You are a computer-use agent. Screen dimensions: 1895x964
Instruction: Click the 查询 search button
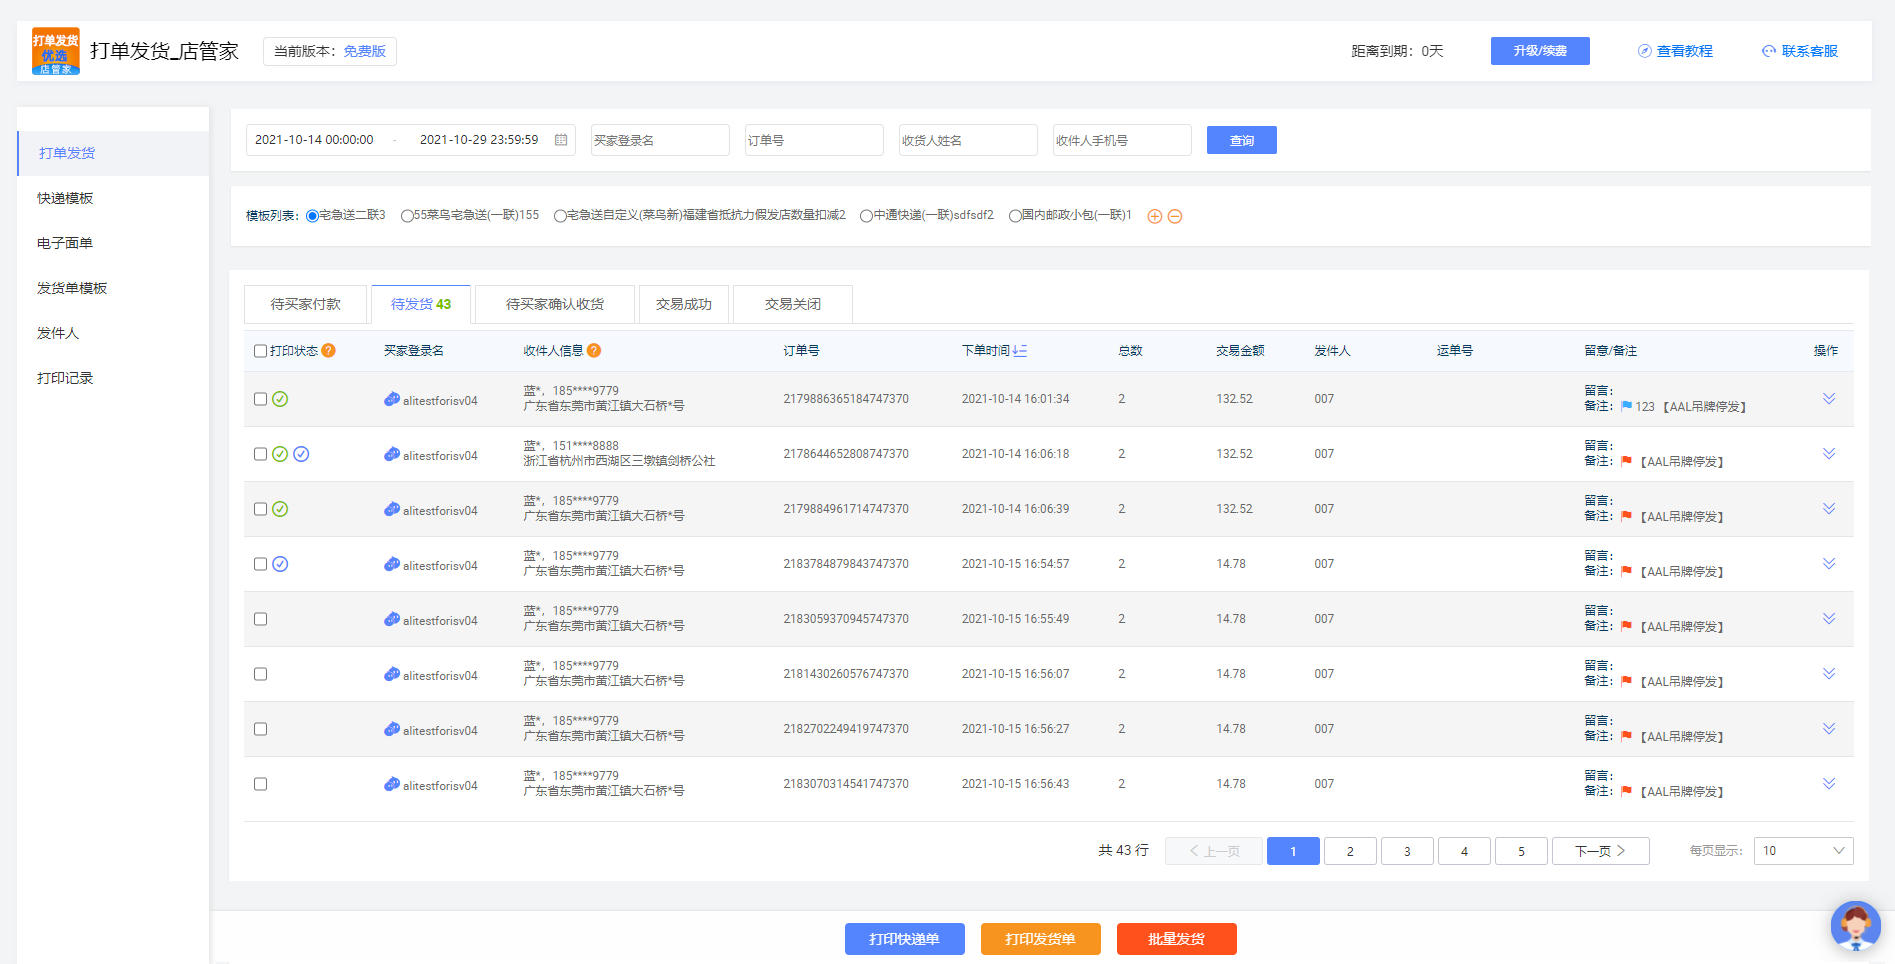click(1242, 140)
